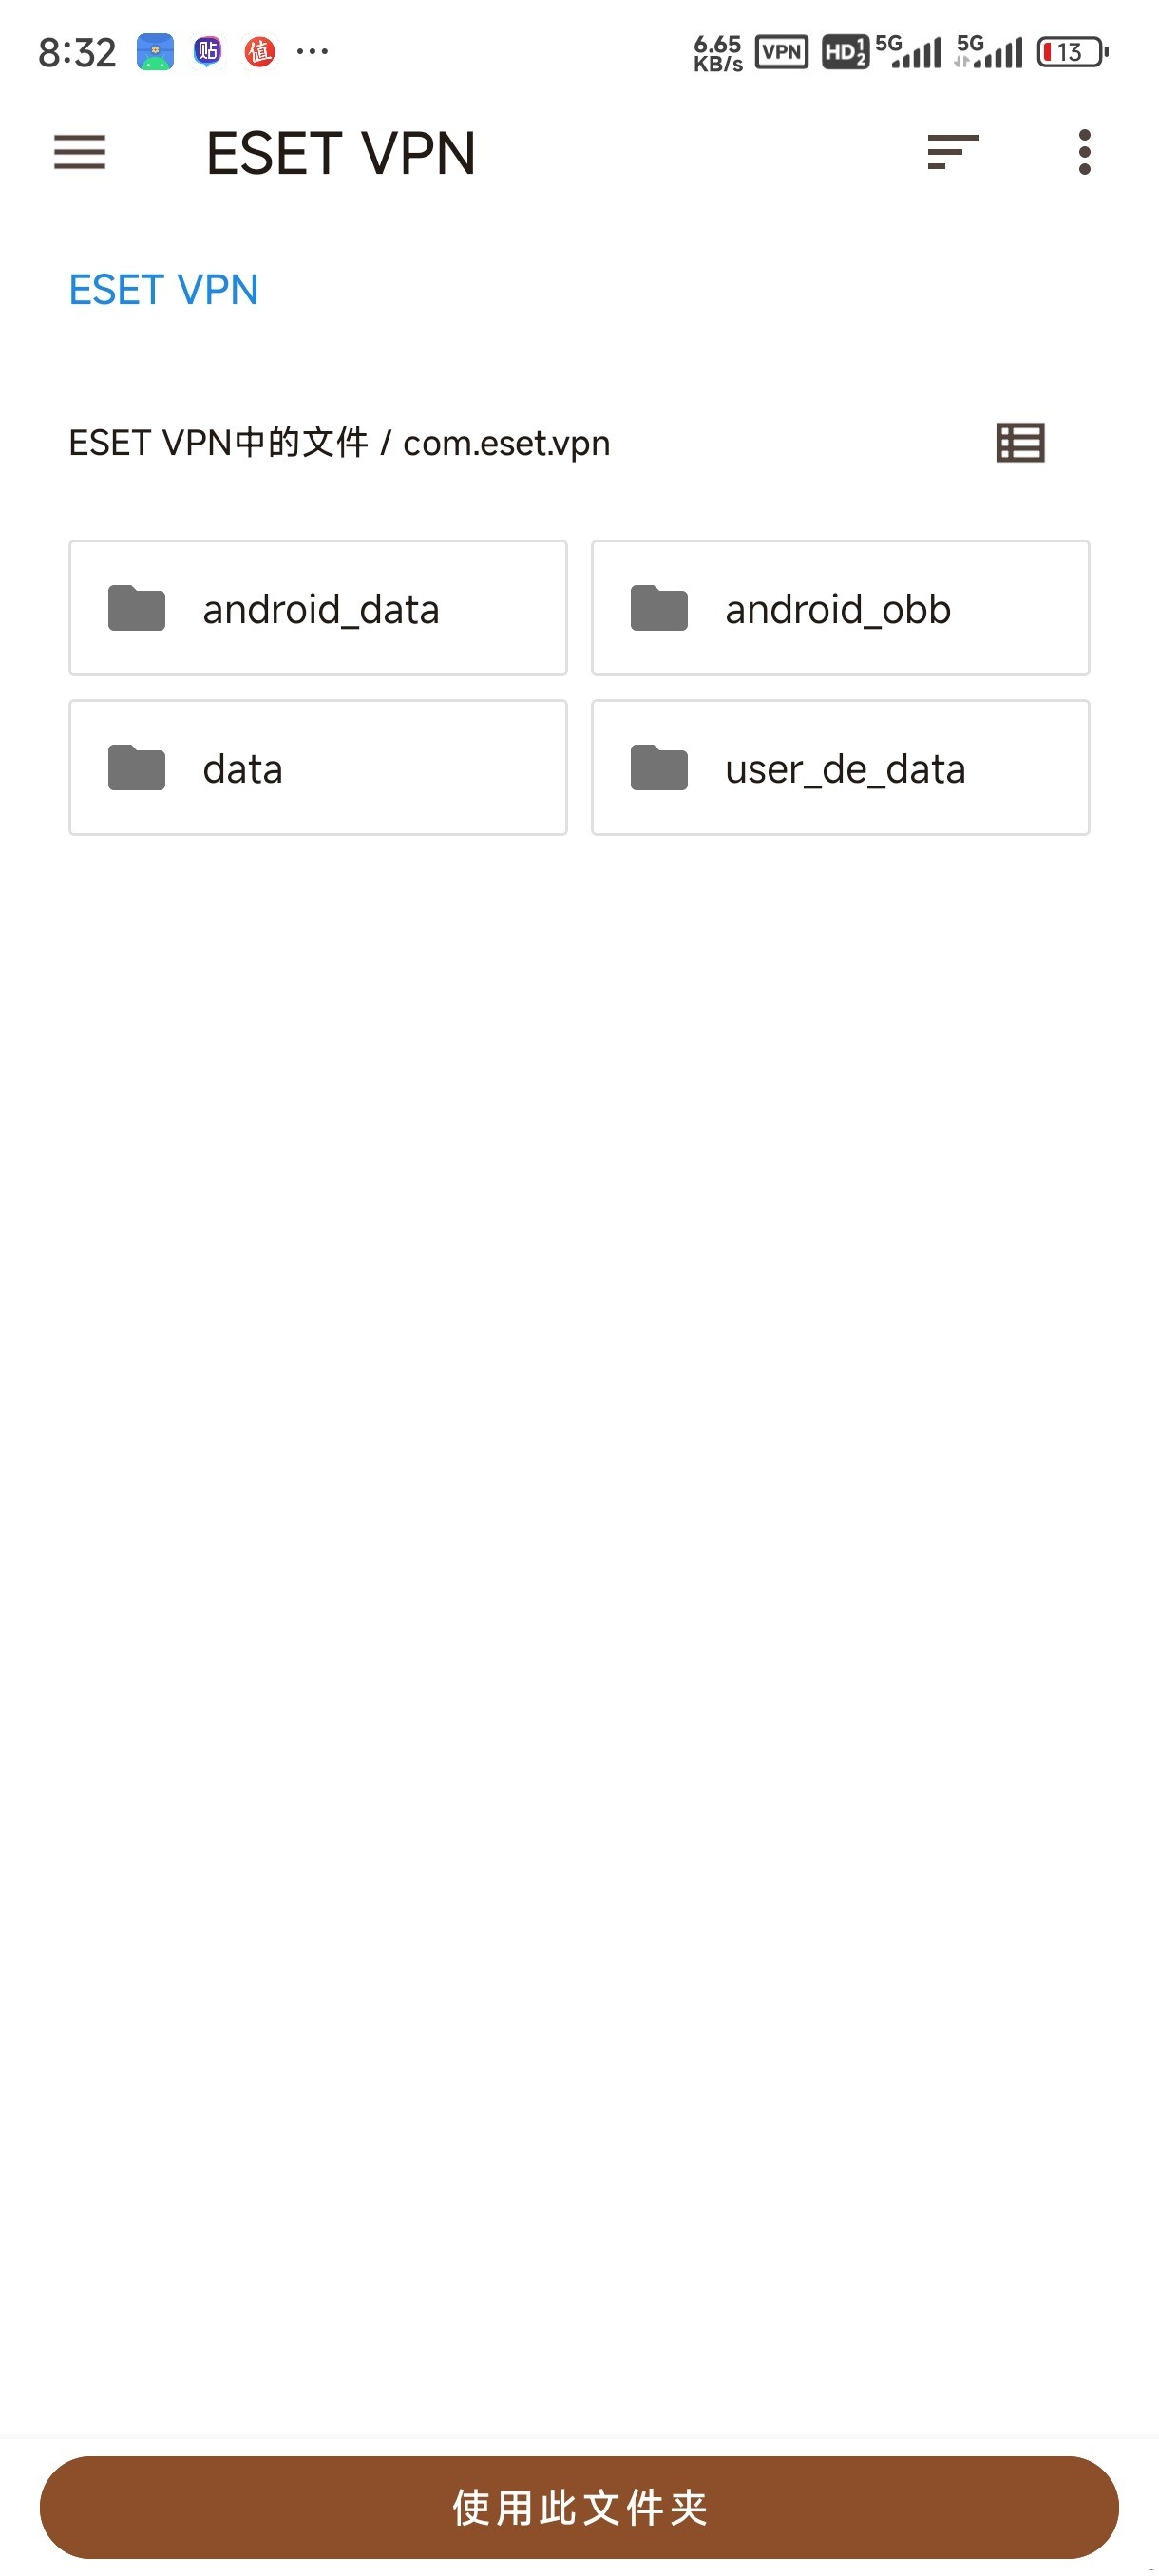Tap the blue ESET VPN breadcrumb link

point(163,290)
